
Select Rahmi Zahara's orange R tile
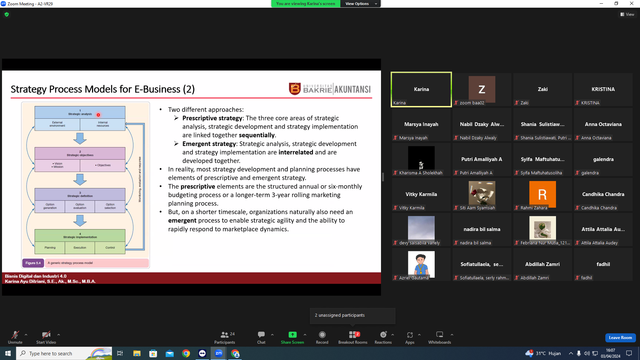click(x=542, y=194)
